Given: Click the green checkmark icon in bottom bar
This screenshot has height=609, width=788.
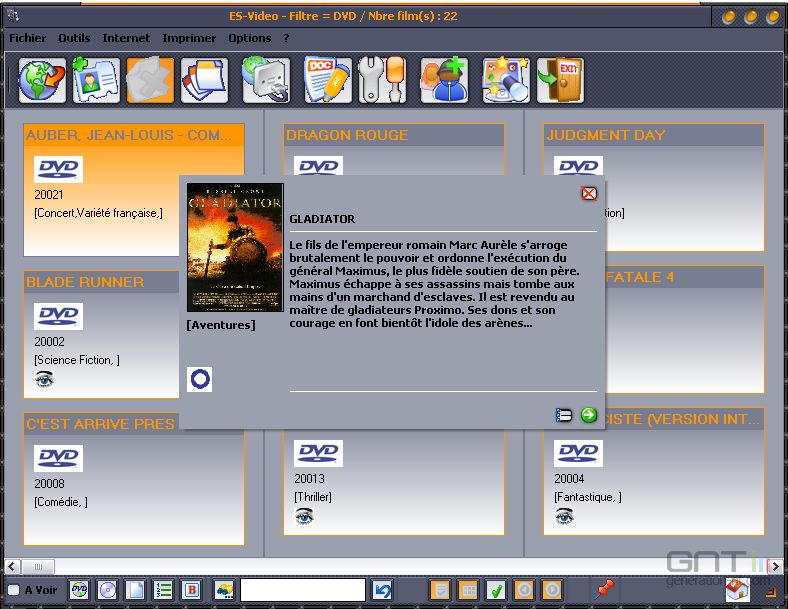Looking at the screenshot, I should click(x=497, y=590).
